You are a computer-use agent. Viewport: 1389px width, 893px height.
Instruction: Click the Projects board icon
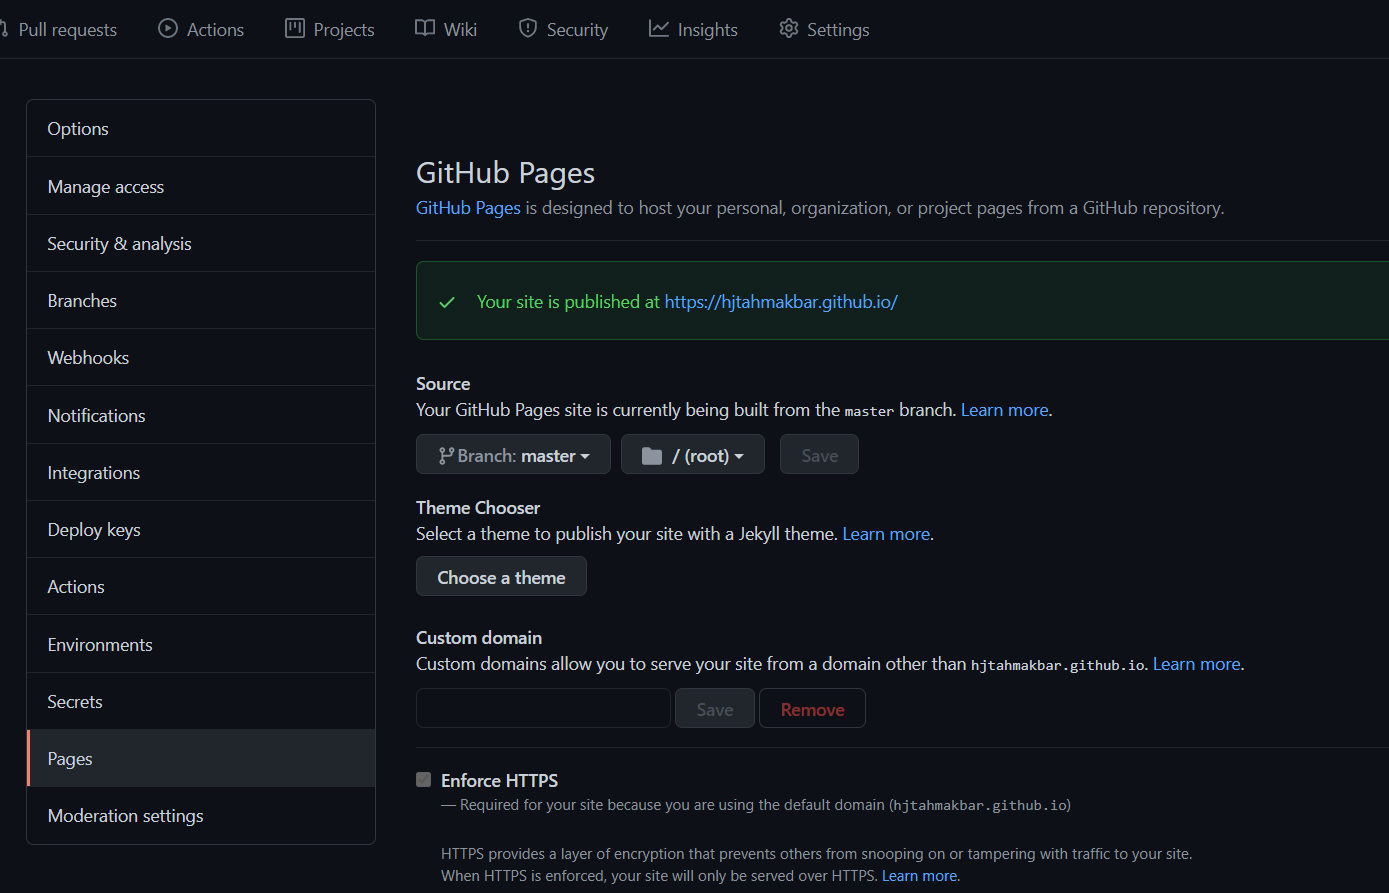(x=295, y=29)
